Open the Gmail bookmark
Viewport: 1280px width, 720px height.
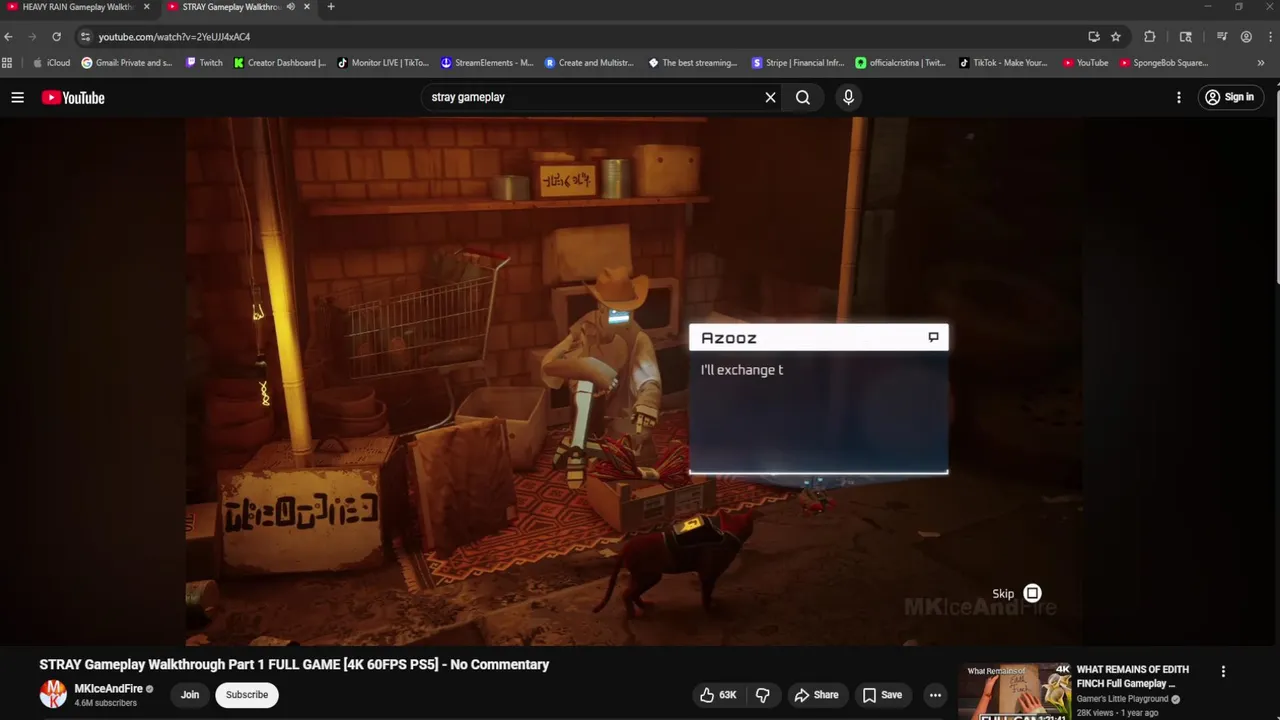click(x=127, y=63)
